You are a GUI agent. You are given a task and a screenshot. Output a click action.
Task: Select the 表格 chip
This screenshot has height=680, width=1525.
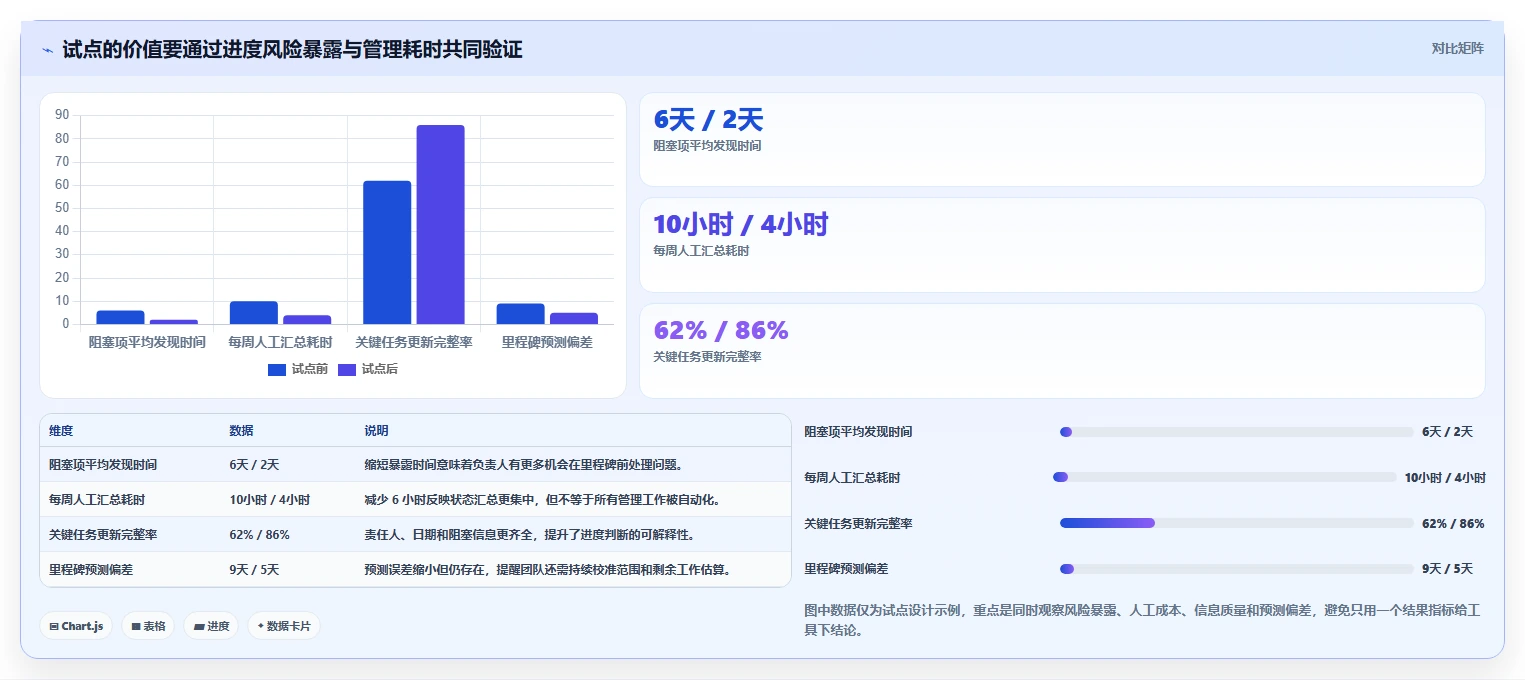pos(149,626)
